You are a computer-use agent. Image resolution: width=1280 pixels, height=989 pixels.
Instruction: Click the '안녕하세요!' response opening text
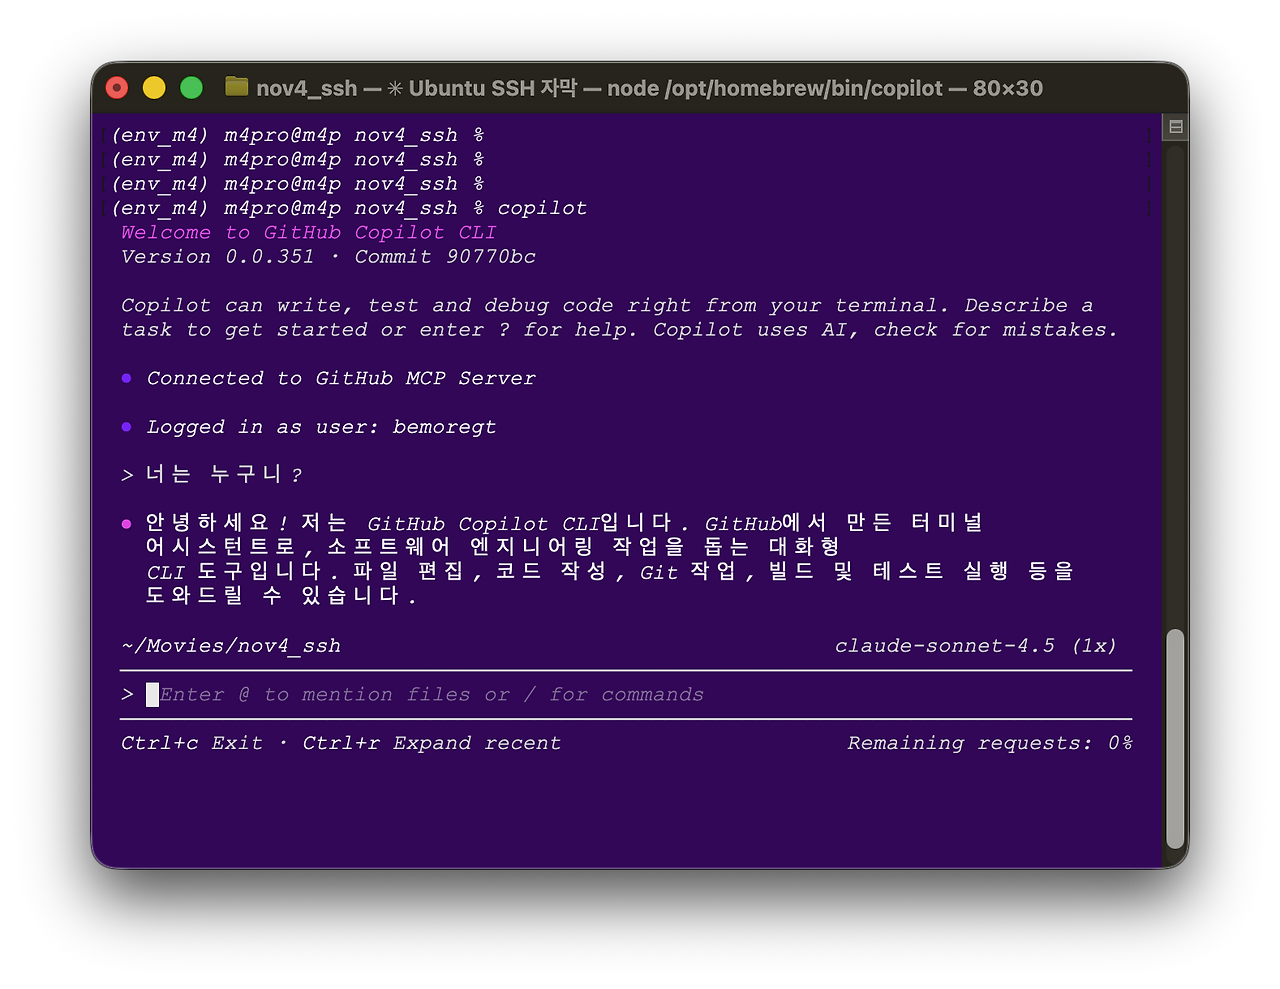point(218,523)
